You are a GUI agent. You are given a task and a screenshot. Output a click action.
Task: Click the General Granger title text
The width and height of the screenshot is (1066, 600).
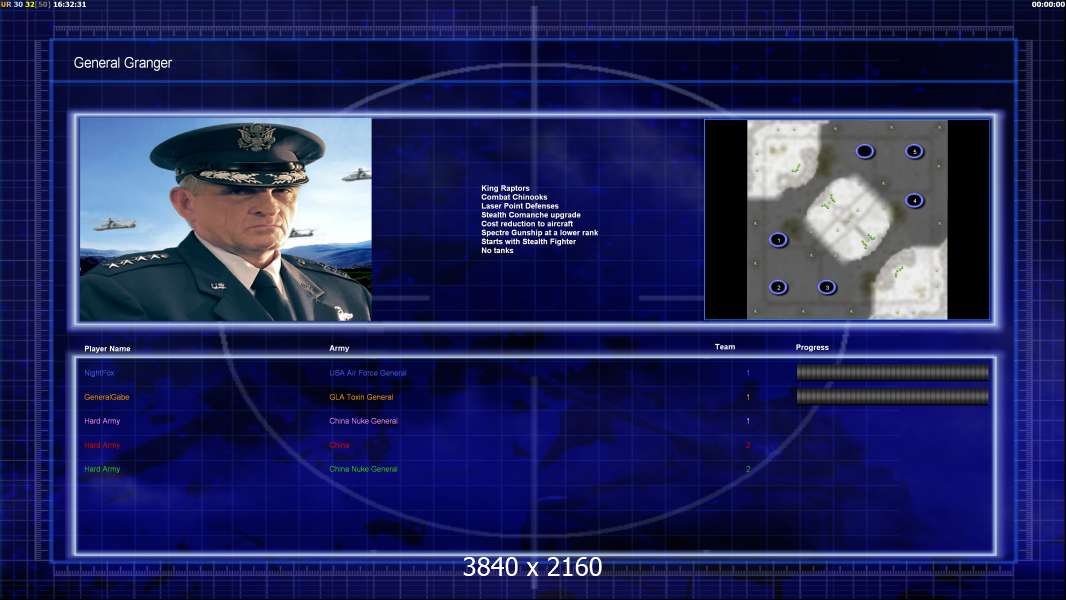pyautogui.click(x=123, y=63)
